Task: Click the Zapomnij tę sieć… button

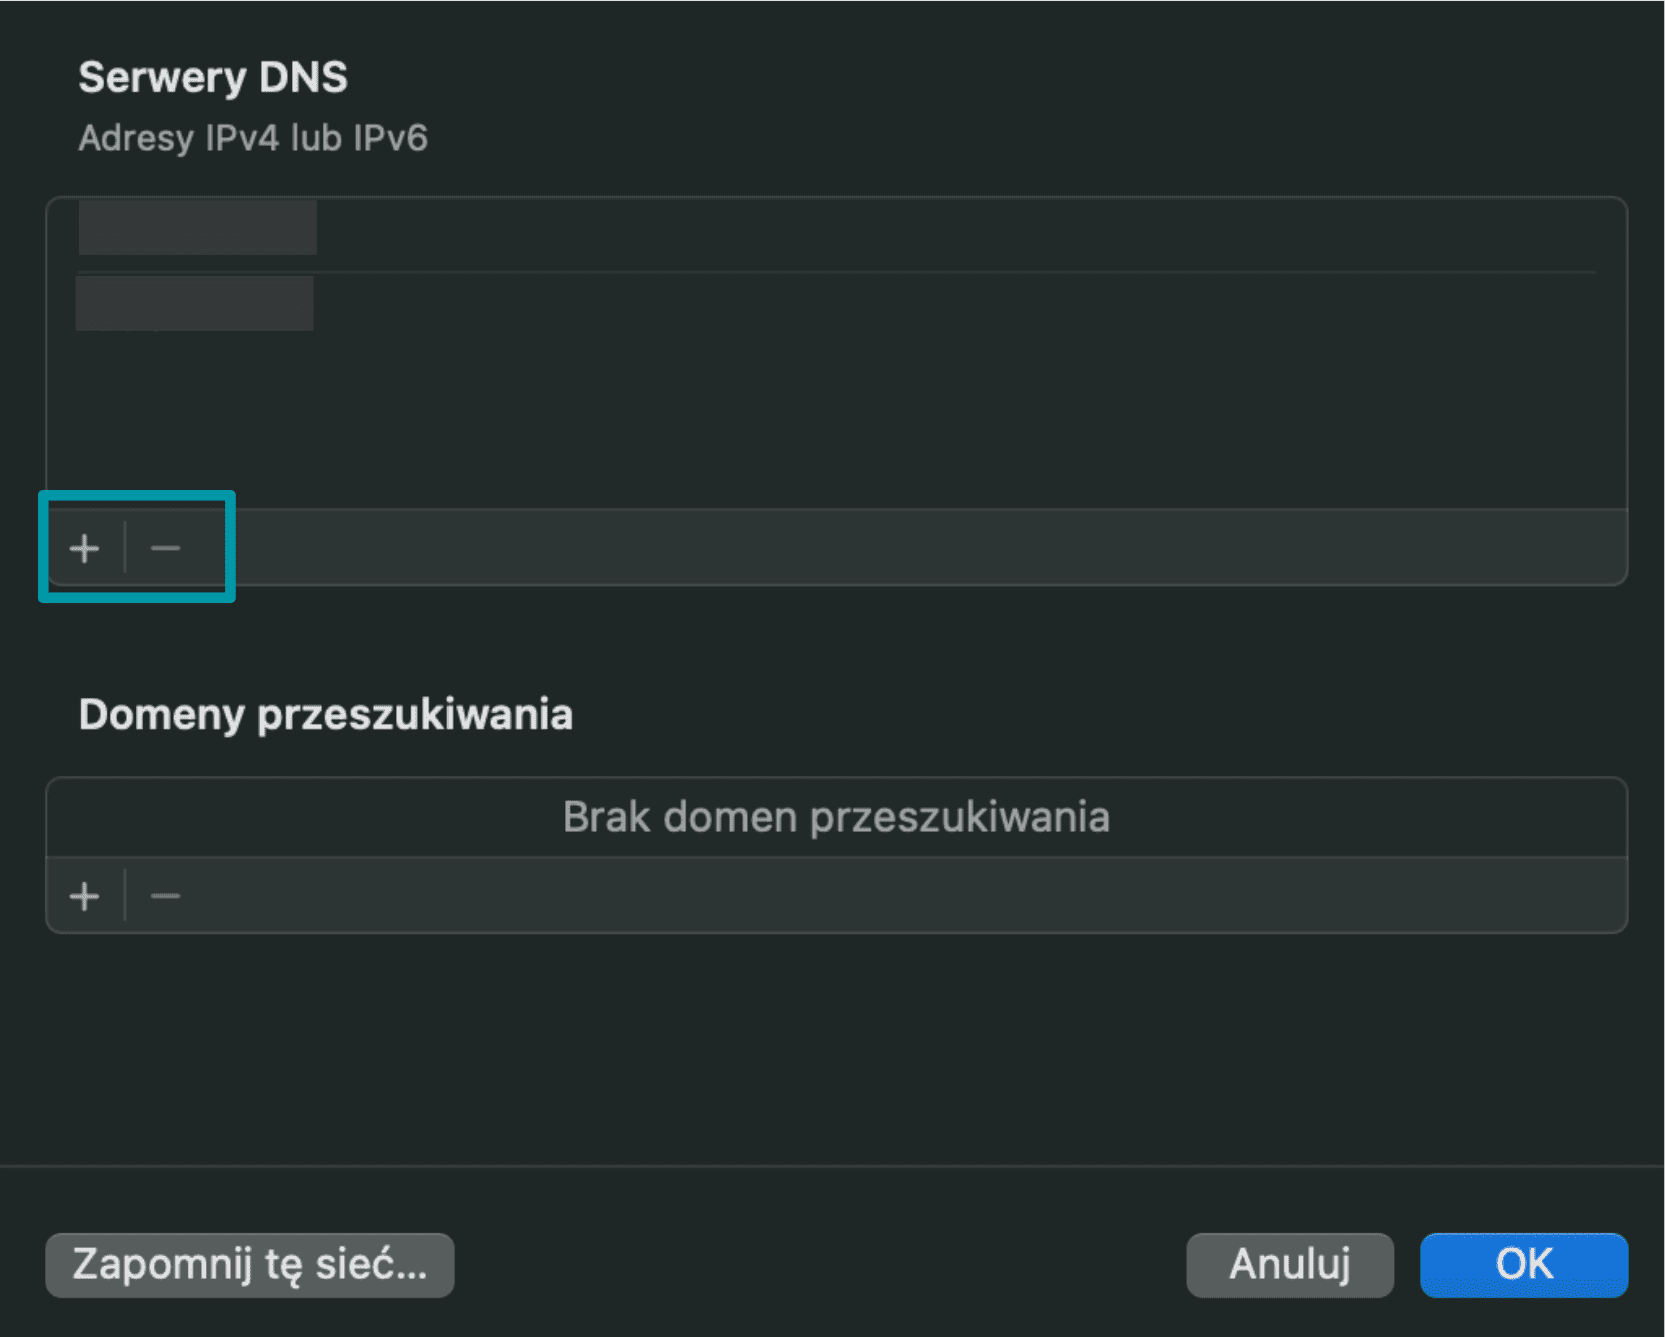Action: pyautogui.click(x=250, y=1265)
